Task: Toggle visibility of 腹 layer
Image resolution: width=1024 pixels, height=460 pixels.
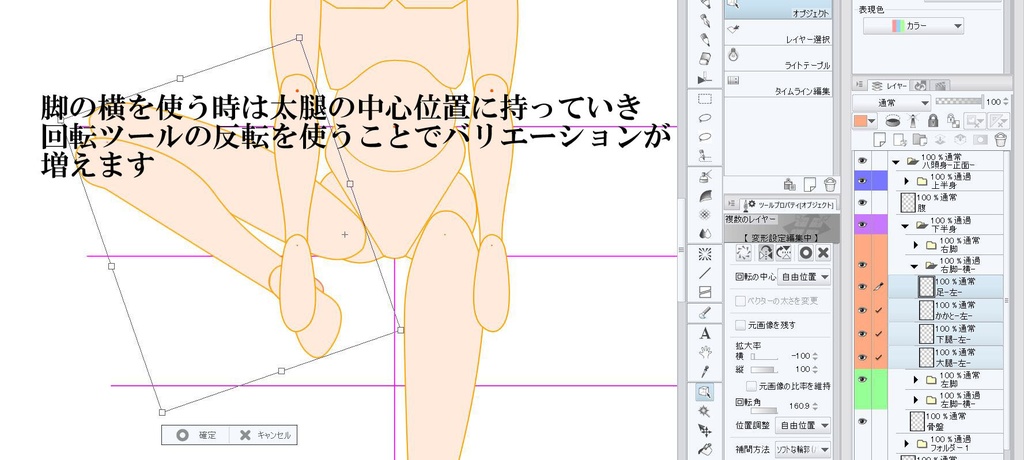Action: [x=863, y=202]
